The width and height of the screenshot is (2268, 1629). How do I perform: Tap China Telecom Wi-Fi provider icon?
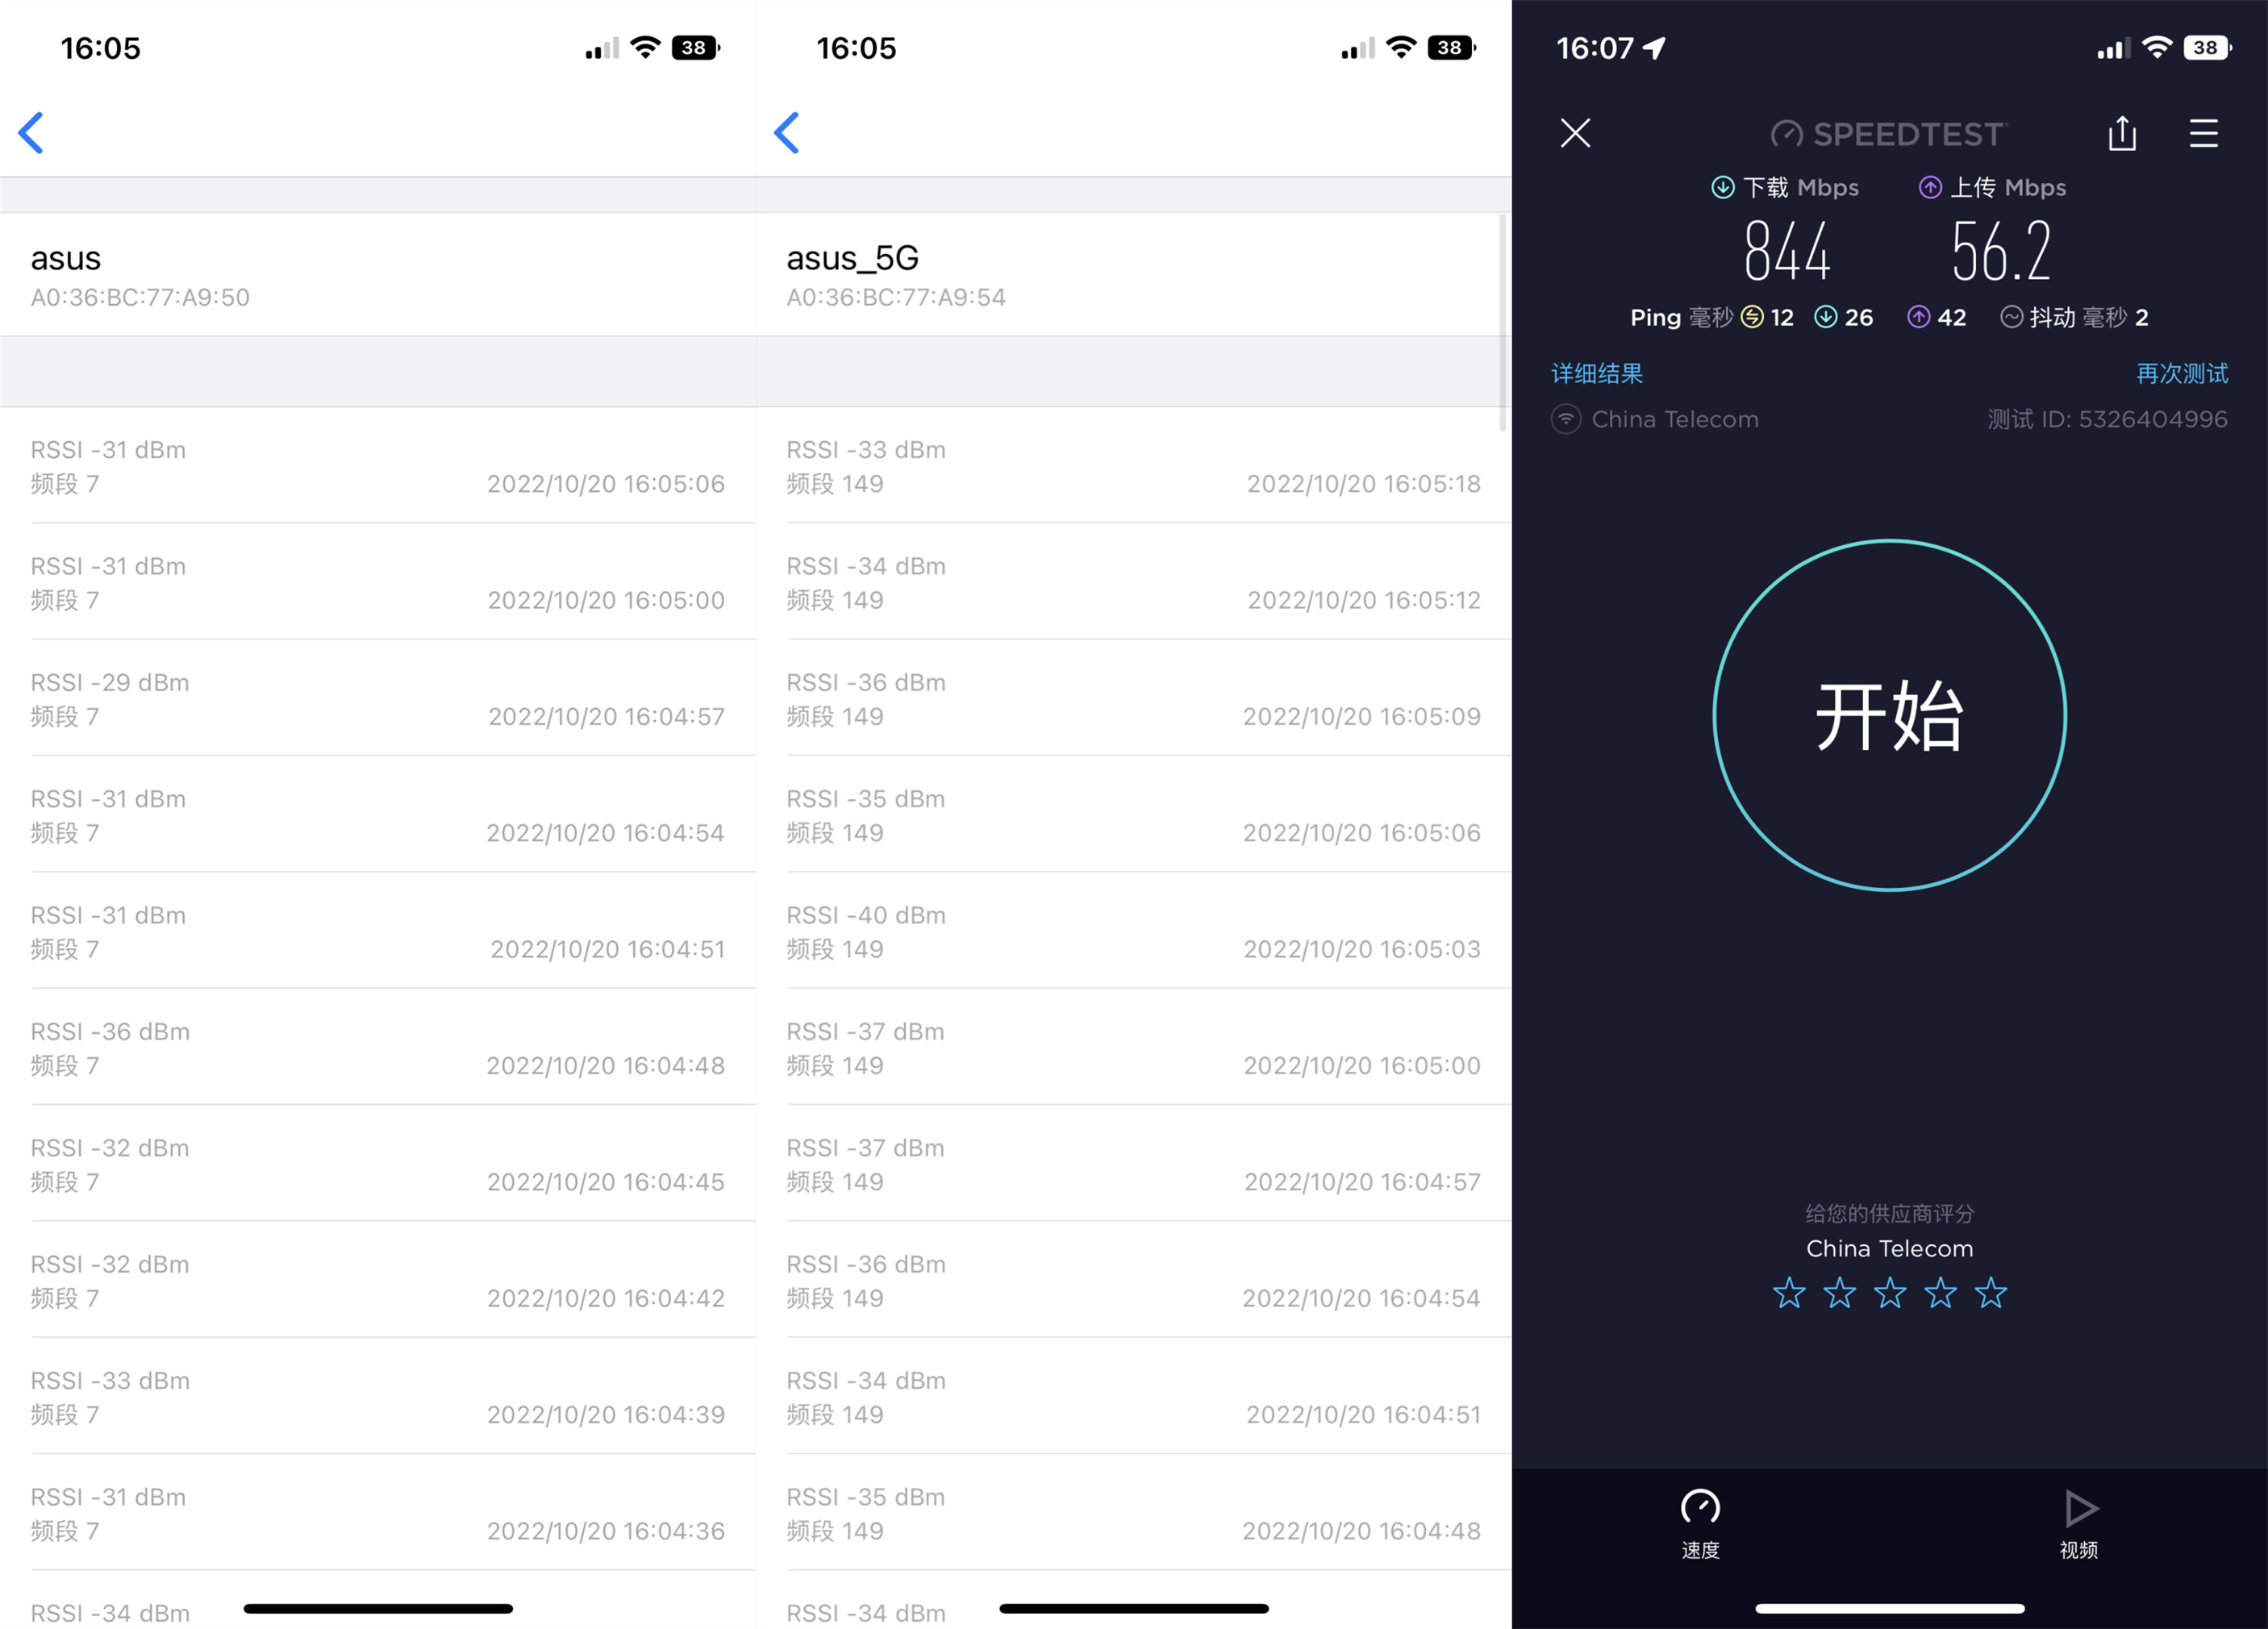[x=1566, y=419]
